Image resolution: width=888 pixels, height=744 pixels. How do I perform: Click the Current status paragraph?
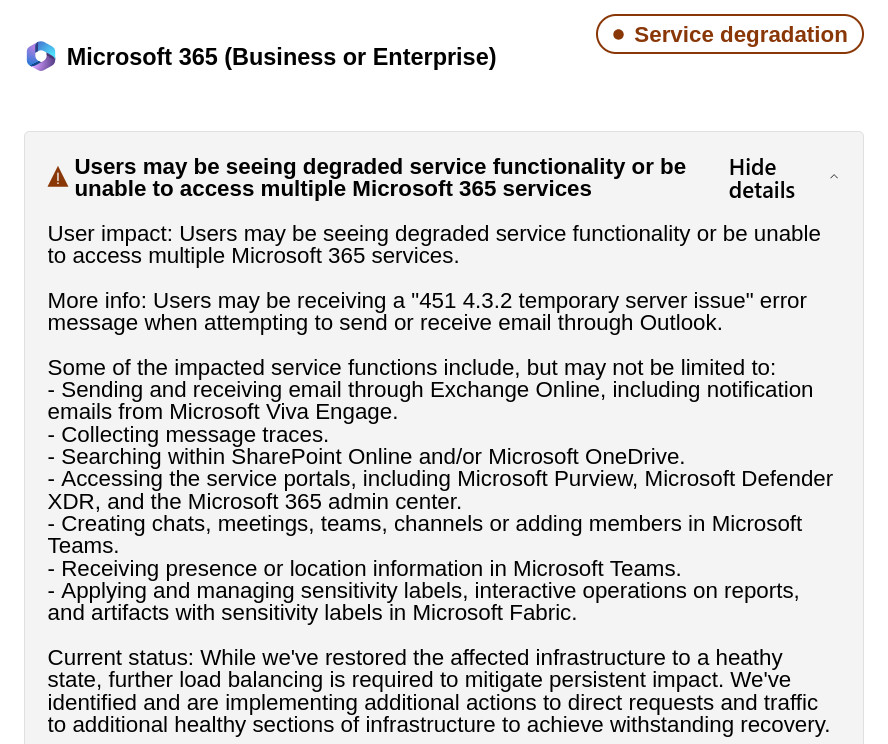click(439, 691)
